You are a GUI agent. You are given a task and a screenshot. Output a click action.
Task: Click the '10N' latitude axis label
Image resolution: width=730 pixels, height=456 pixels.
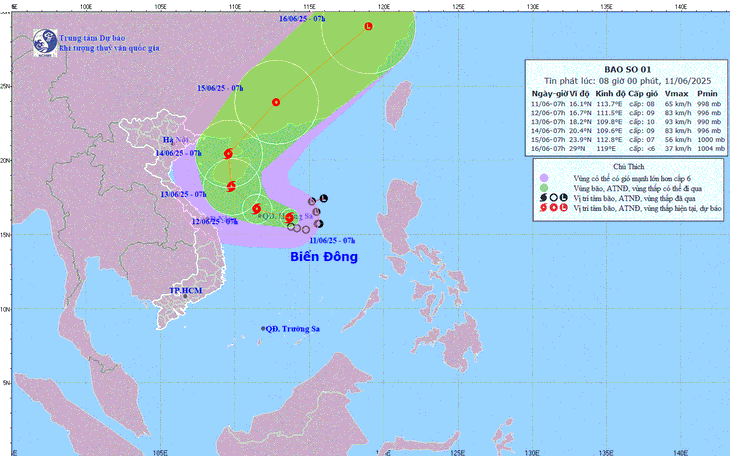(5, 309)
